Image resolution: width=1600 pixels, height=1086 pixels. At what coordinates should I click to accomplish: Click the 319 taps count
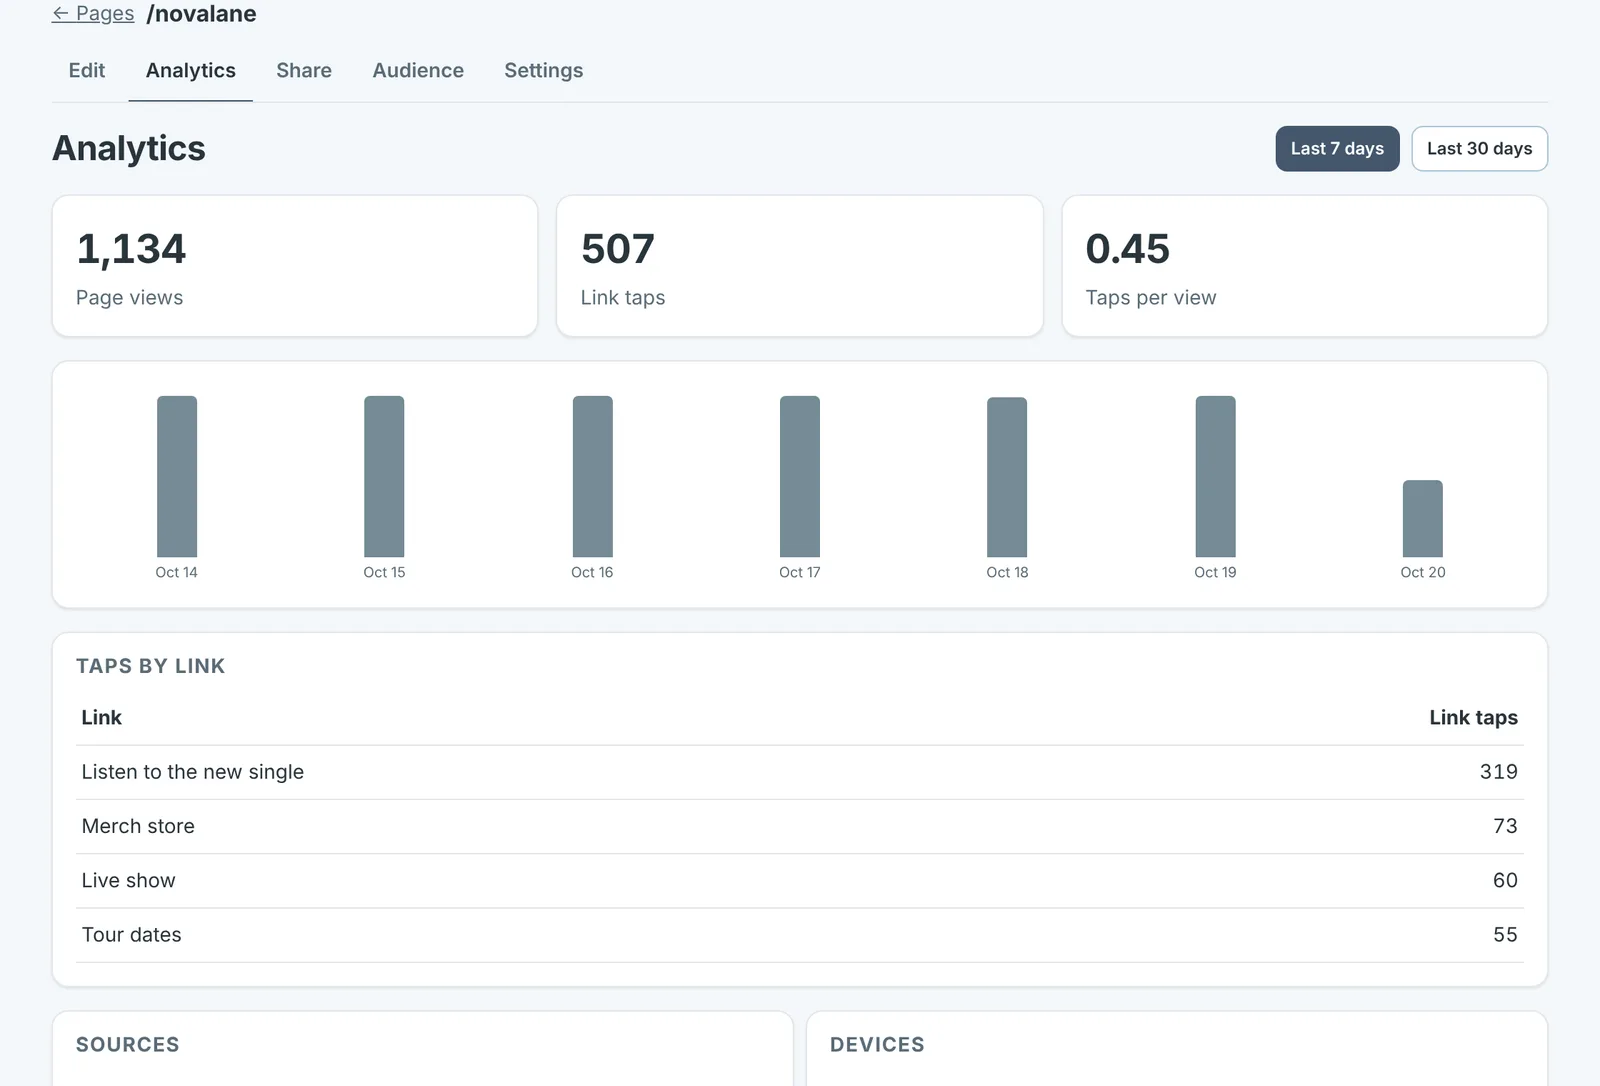(x=1499, y=772)
